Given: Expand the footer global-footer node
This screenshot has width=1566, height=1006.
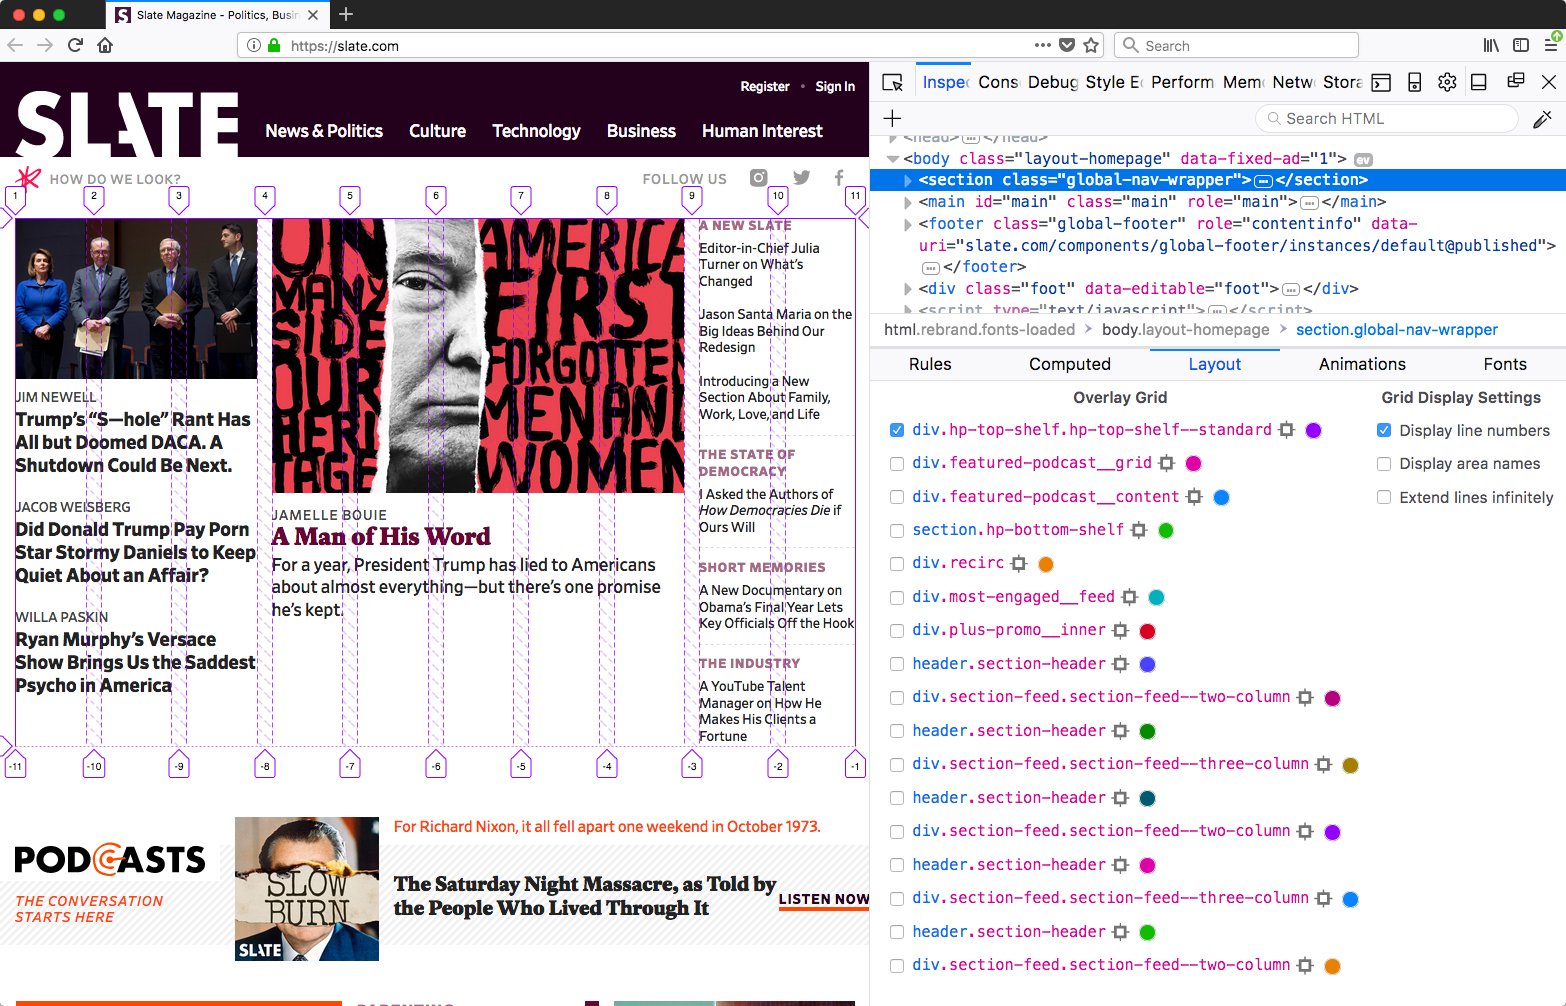Looking at the screenshot, I should (x=908, y=224).
